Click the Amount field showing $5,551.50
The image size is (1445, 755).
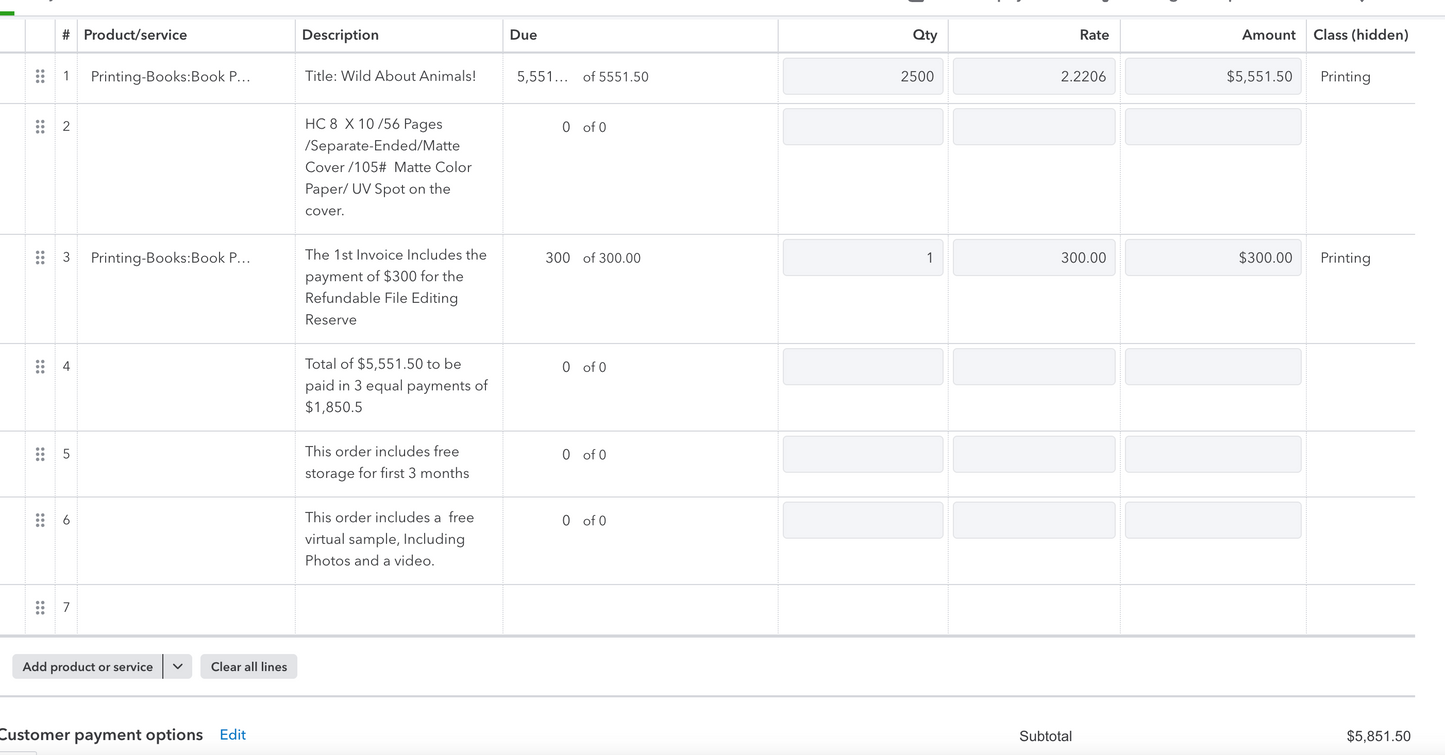[x=1212, y=77]
